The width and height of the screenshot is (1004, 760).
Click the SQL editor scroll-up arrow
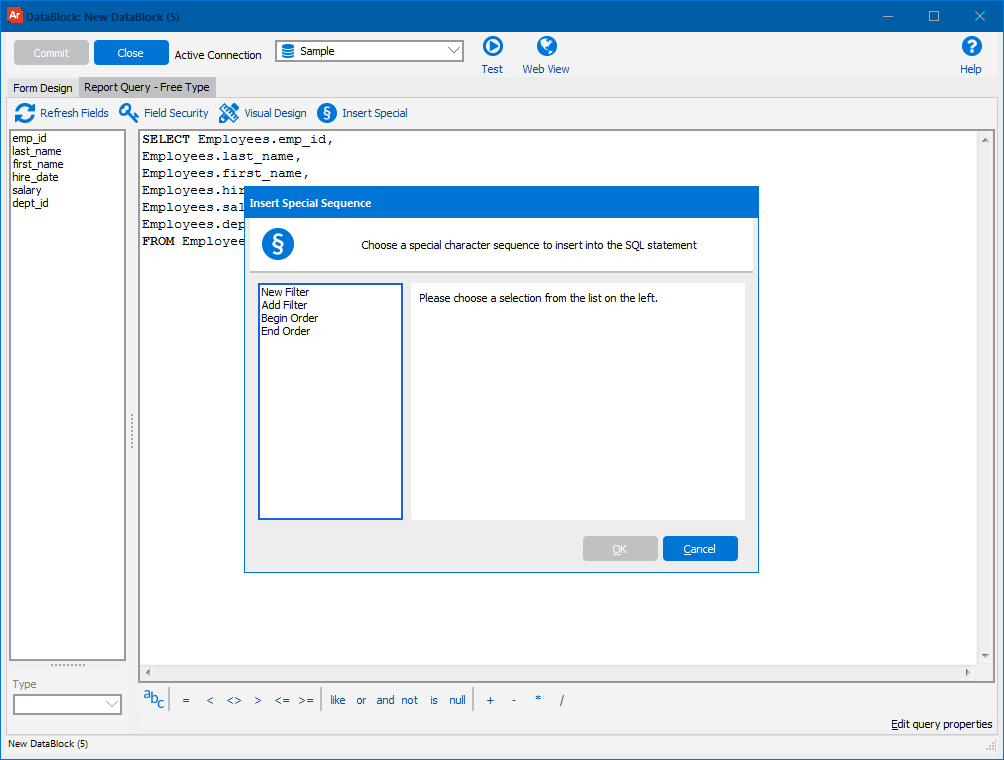985,140
